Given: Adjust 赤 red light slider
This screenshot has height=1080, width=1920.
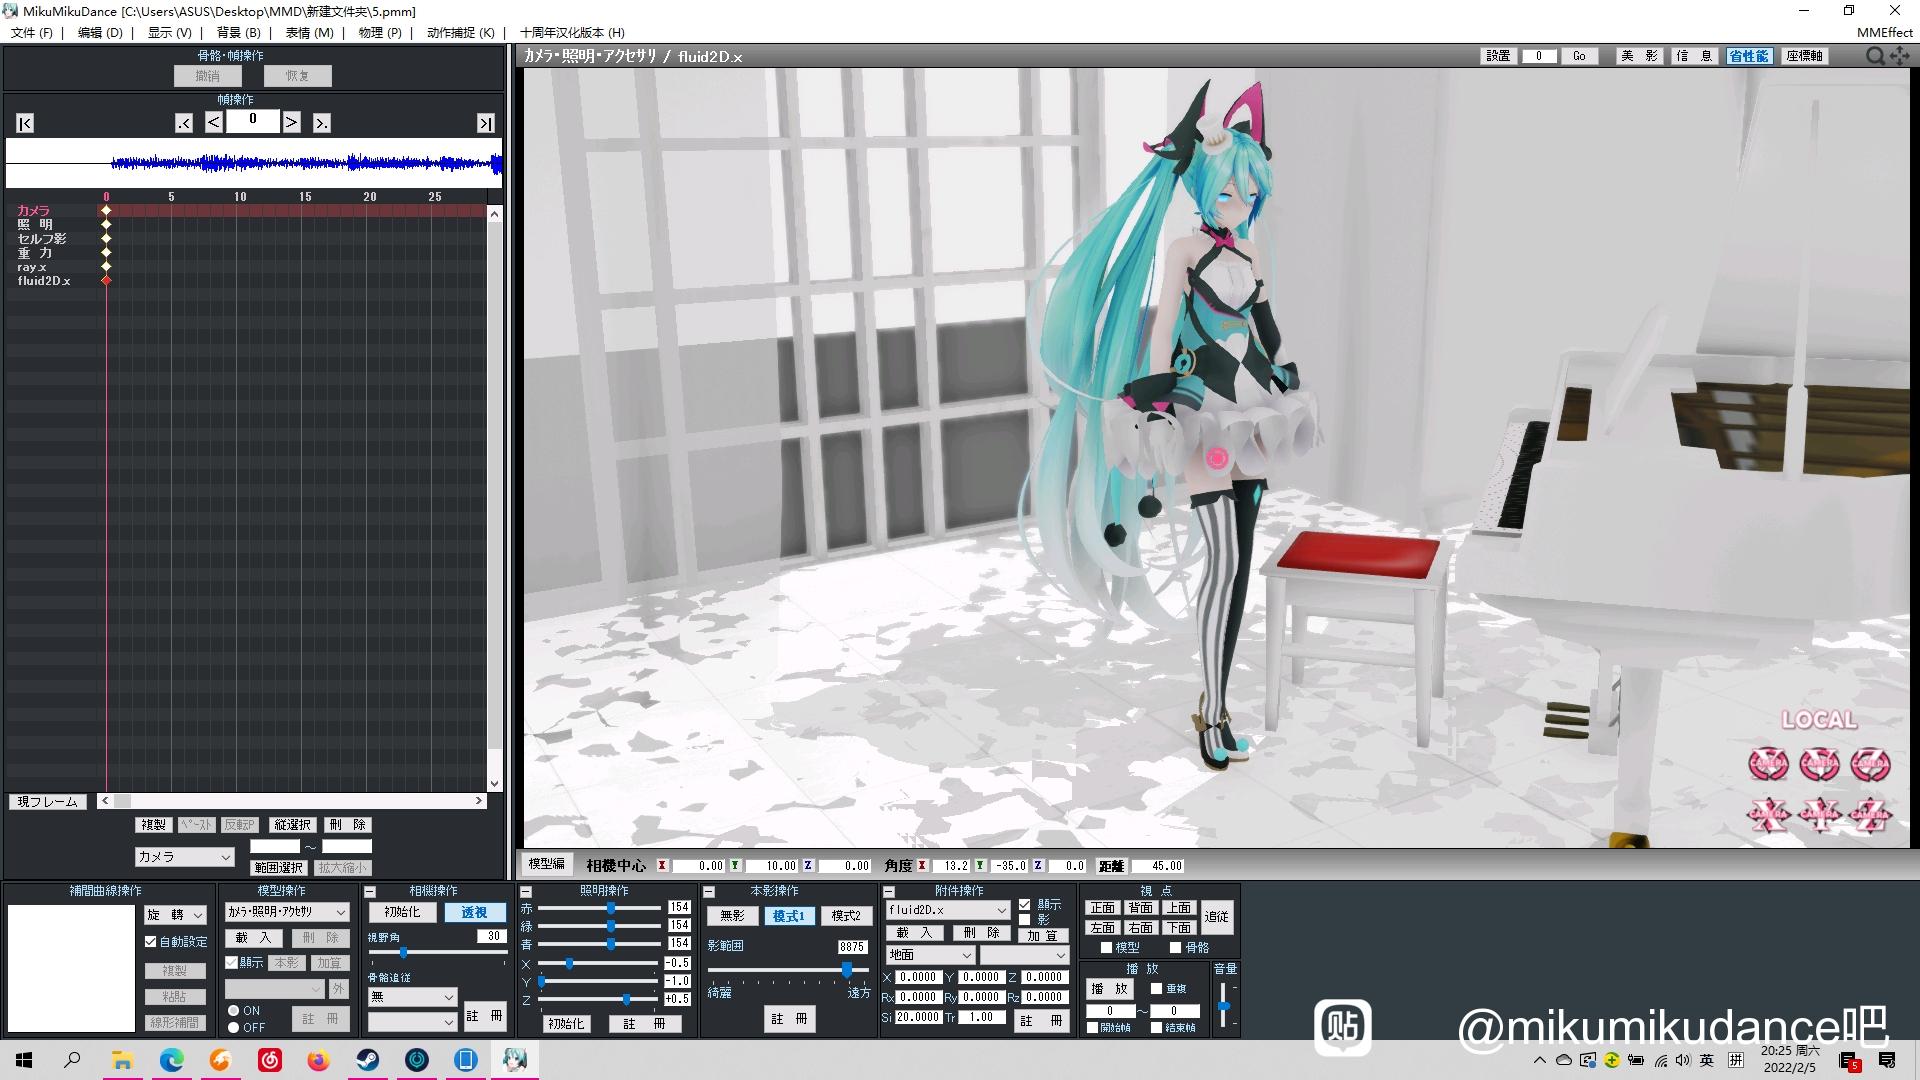Looking at the screenshot, I should pos(600,908).
